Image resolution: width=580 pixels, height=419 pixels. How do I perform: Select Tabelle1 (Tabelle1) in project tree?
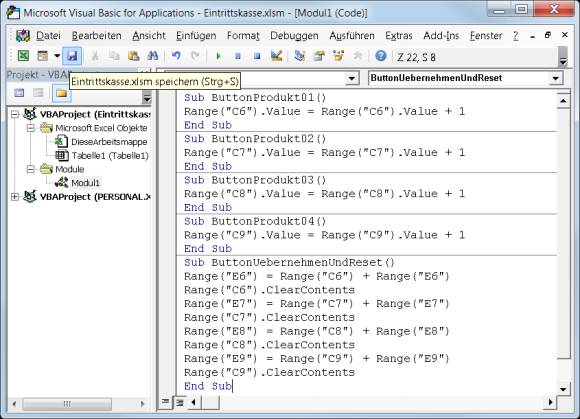point(110,156)
